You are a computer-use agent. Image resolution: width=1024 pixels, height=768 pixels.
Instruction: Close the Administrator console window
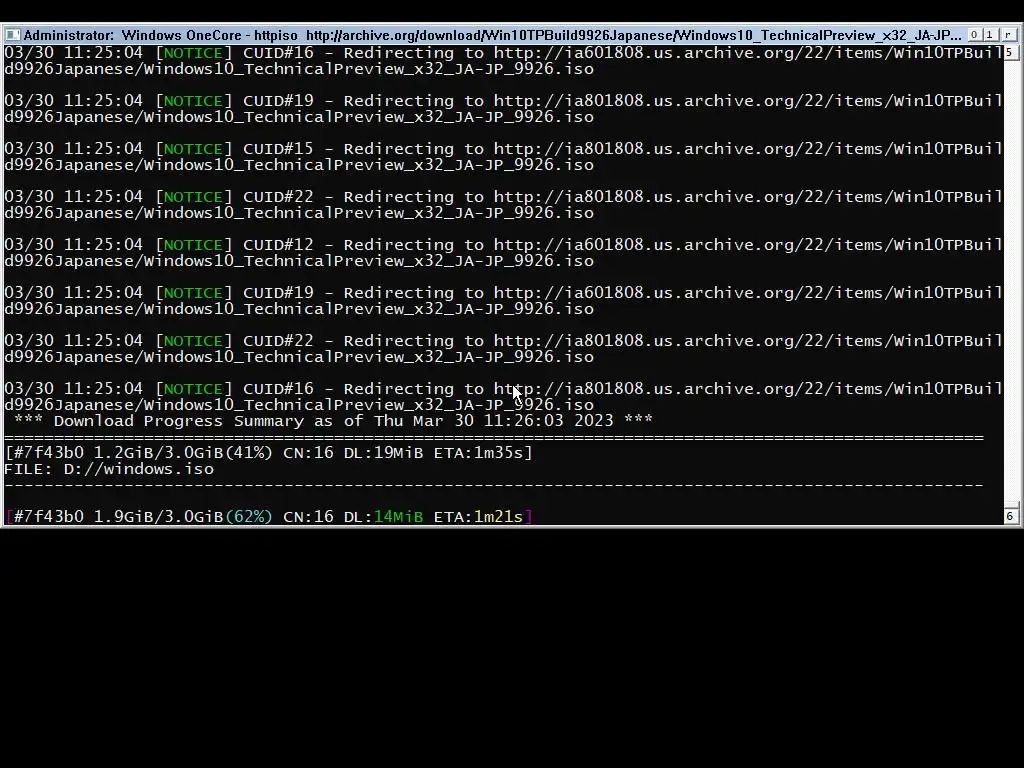click(x=1009, y=35)
